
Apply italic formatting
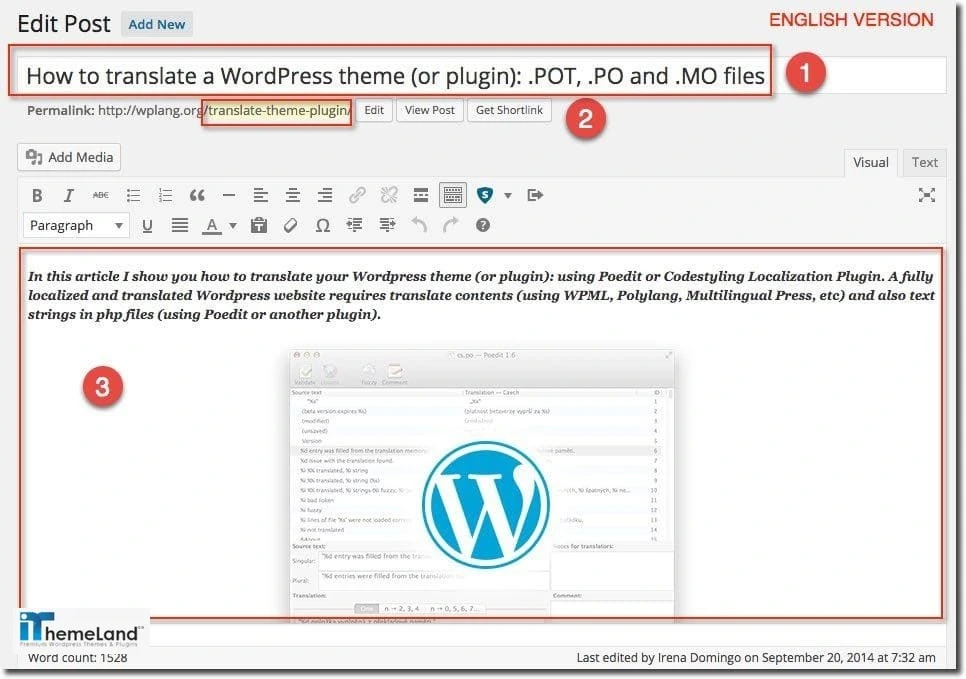[68, 195]
